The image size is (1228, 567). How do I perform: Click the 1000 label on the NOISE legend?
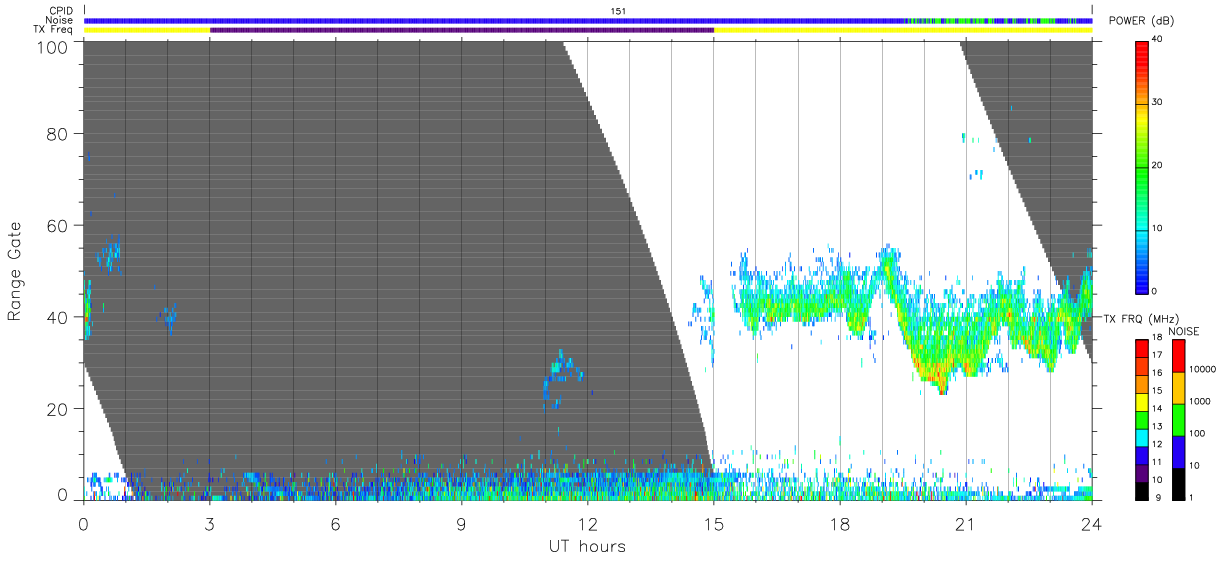tap(1200, 401)
